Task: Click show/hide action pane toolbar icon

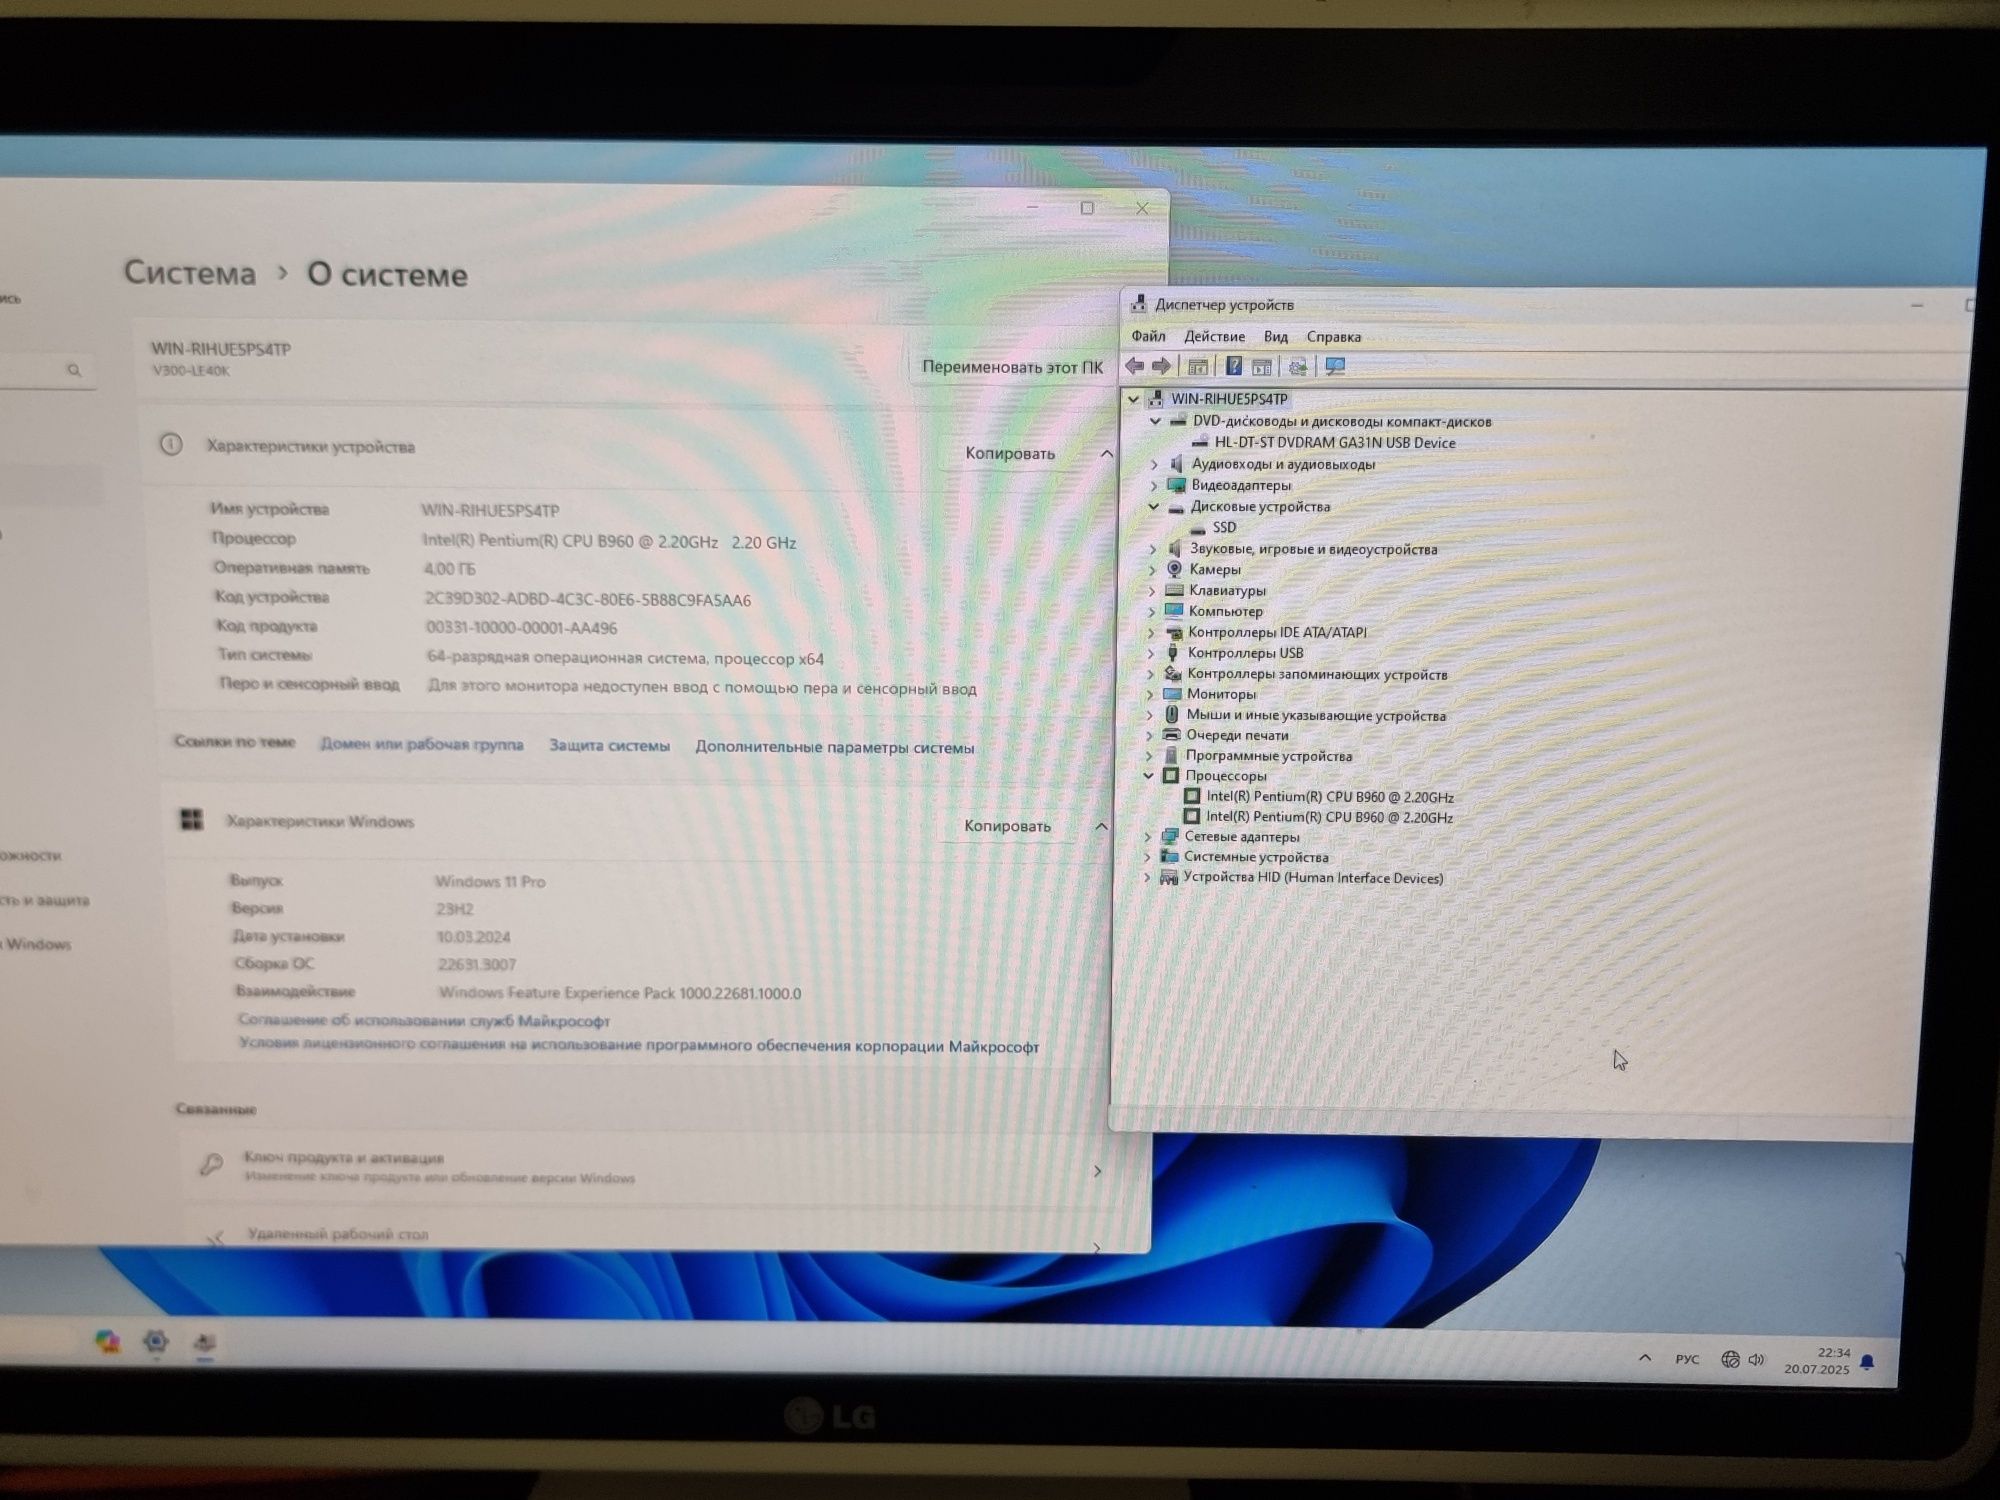Action: [x=1262, y=367]
